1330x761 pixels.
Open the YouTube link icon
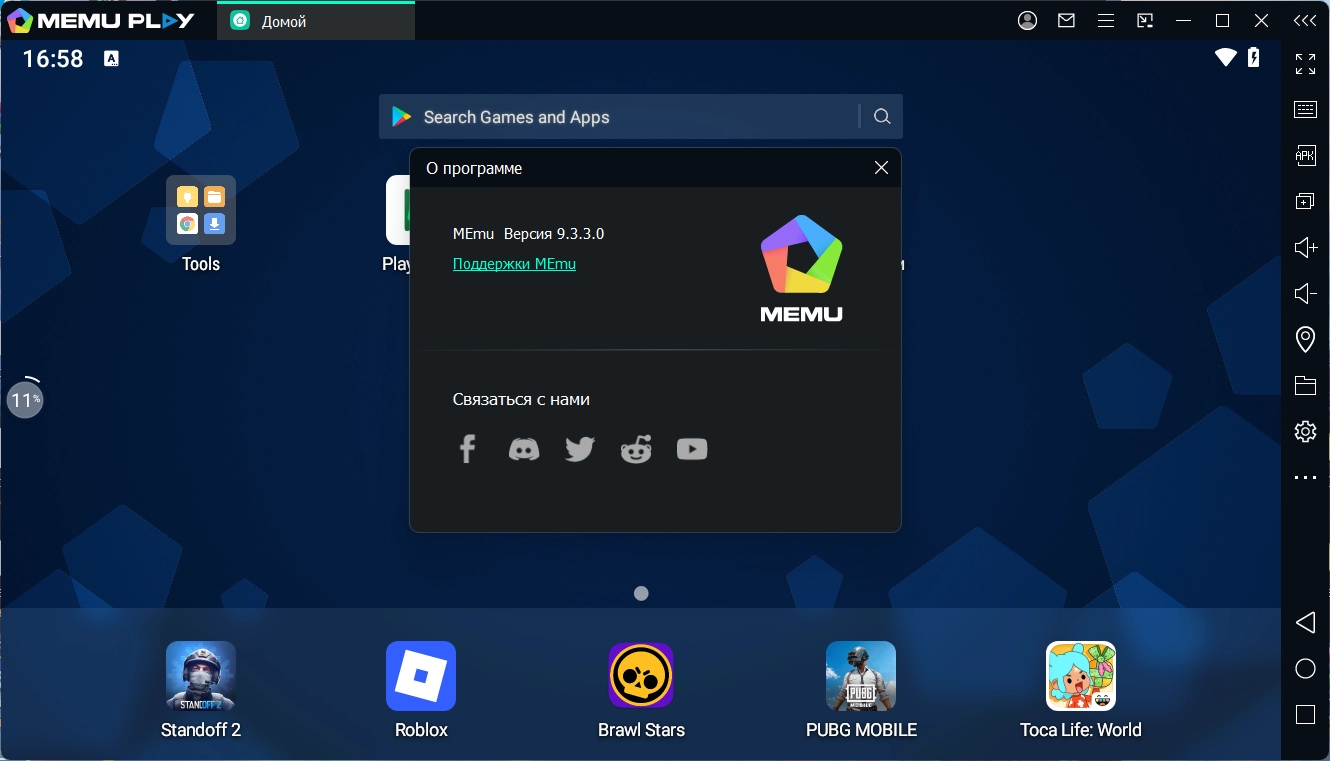pyautogui.click(x=692, y=449)
